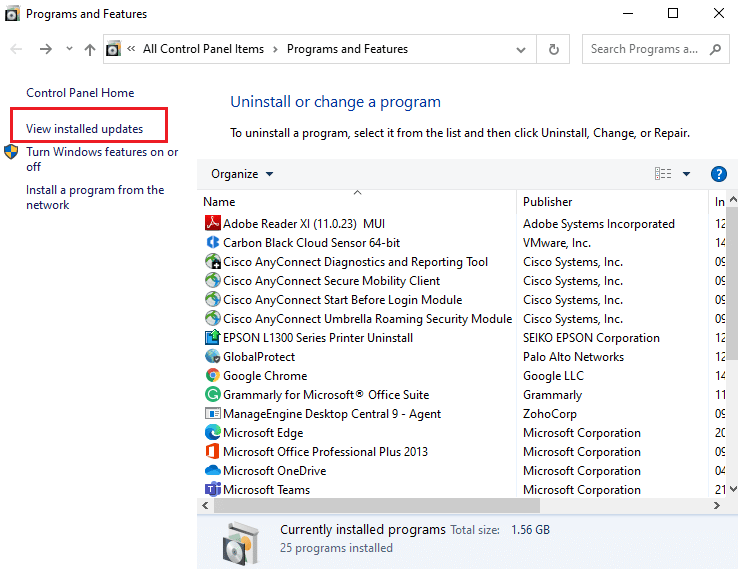
Task: Open address bar history dropdown
Action: click(521, 49)
